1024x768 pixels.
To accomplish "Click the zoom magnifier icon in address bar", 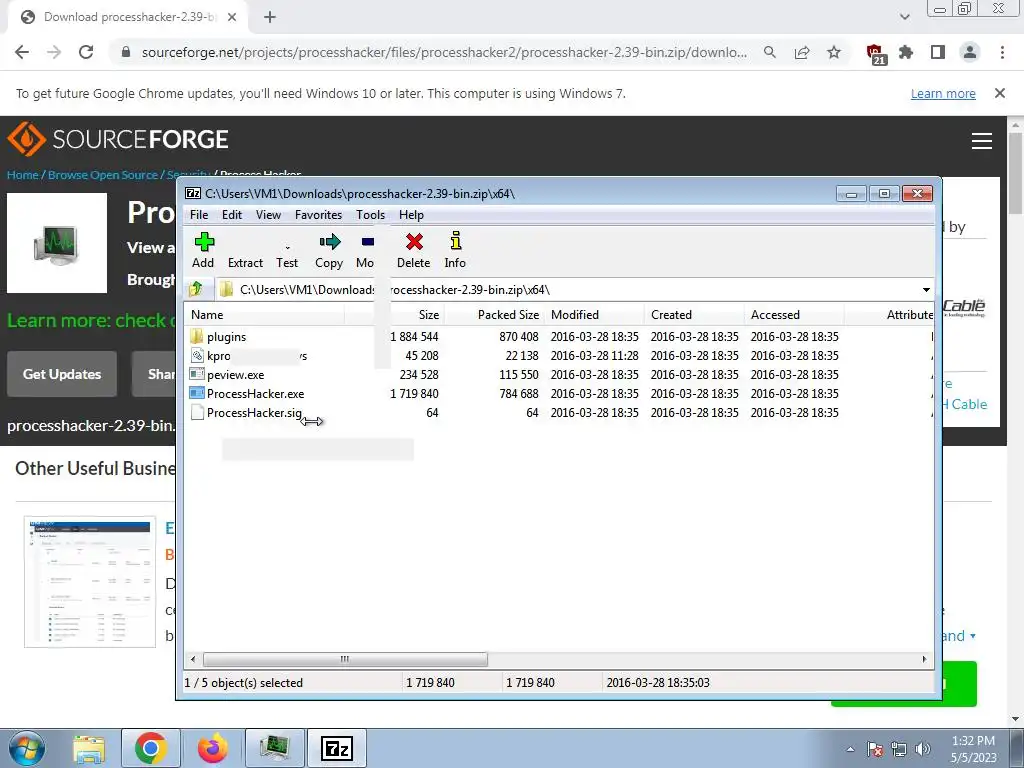I will [x=770, y=52].
